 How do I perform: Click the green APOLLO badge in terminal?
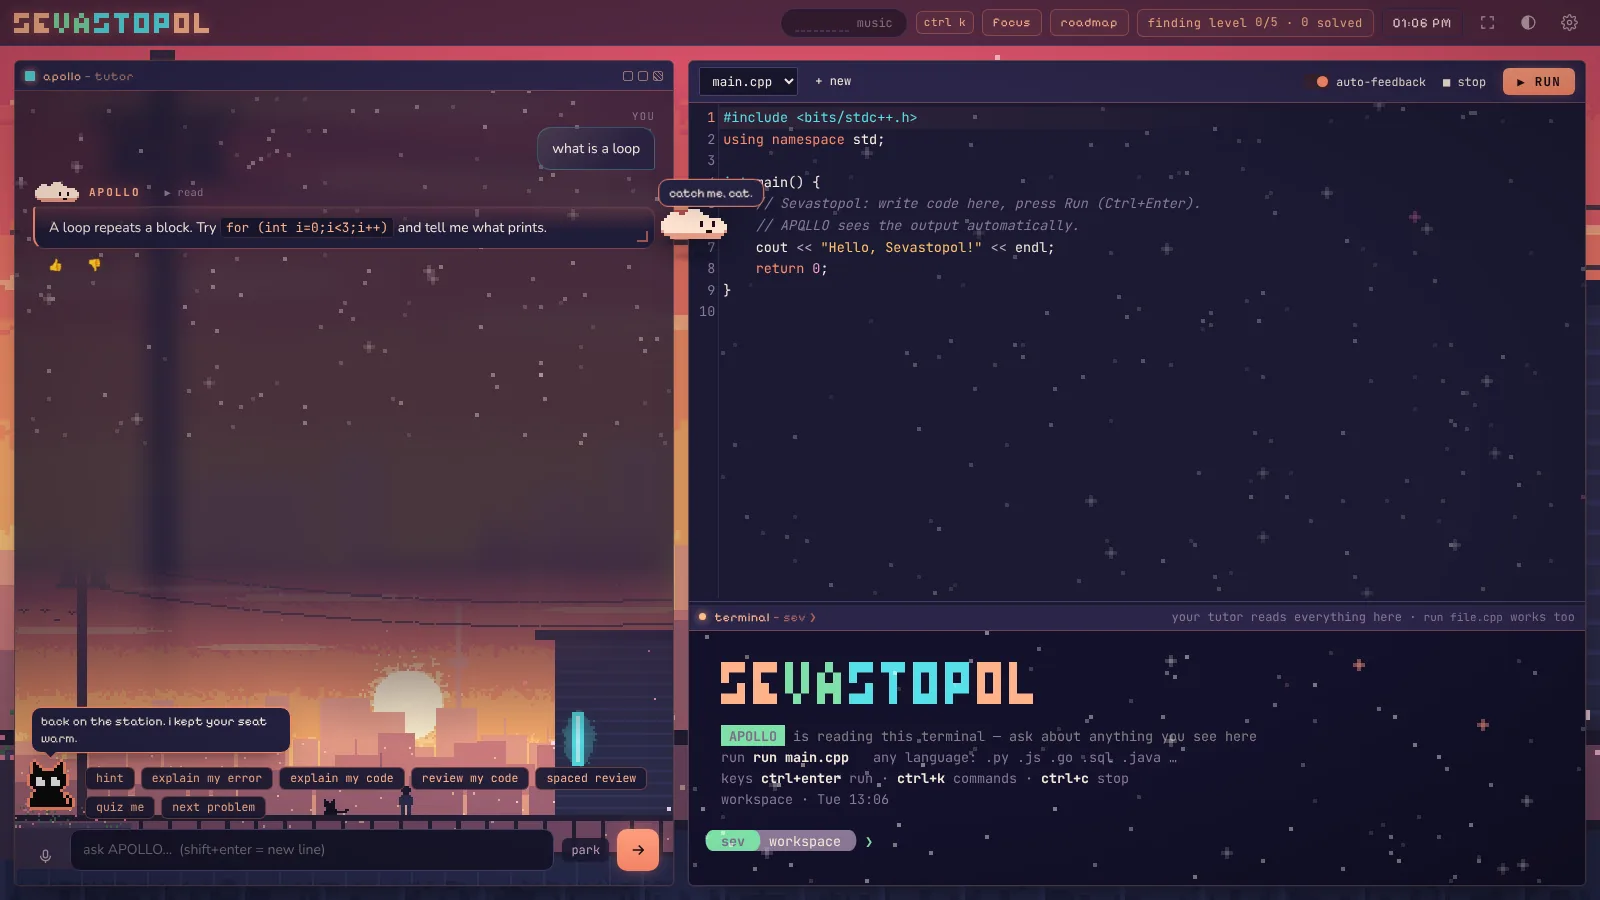(753, 737)
